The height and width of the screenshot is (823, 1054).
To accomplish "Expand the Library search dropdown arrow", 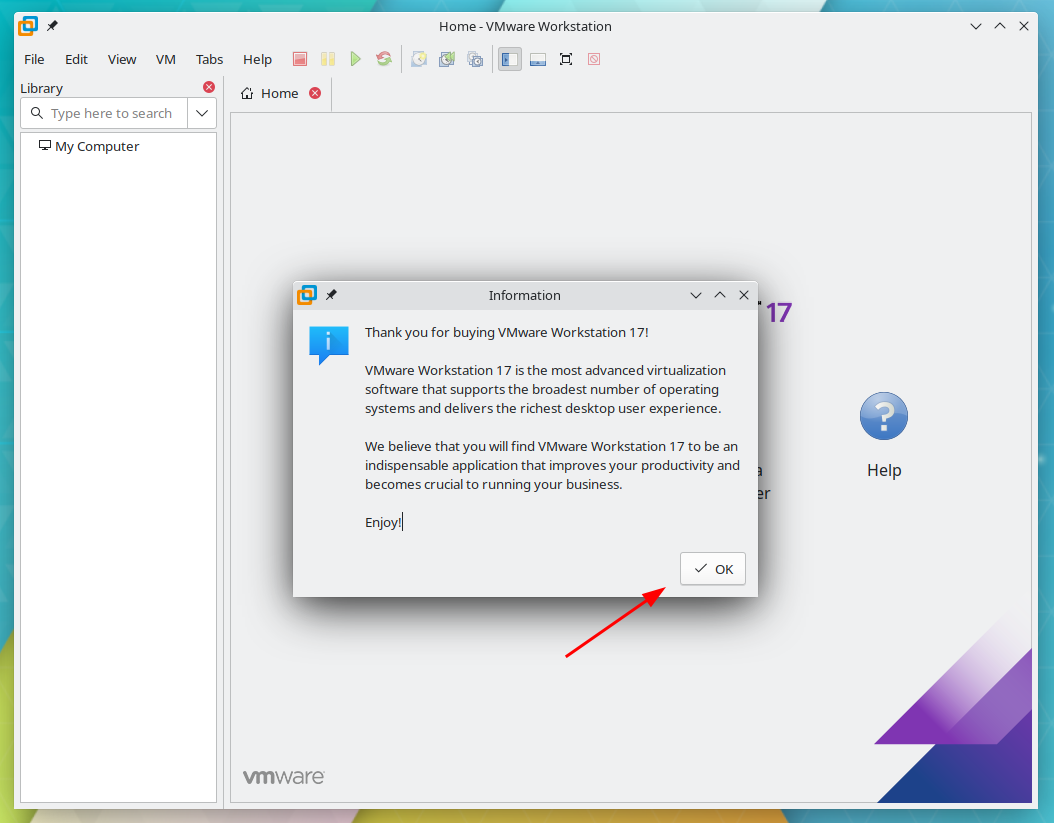I will [x=202, y=113].
